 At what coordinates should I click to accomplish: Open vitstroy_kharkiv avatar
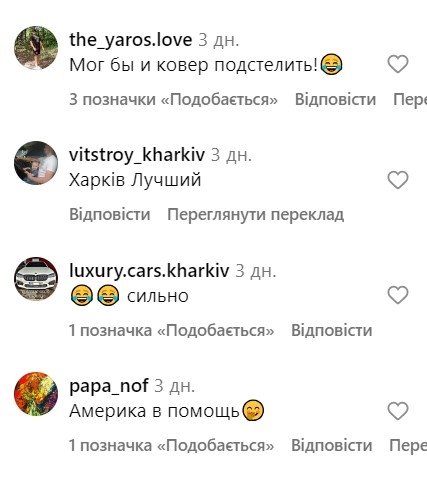[36, 163]
